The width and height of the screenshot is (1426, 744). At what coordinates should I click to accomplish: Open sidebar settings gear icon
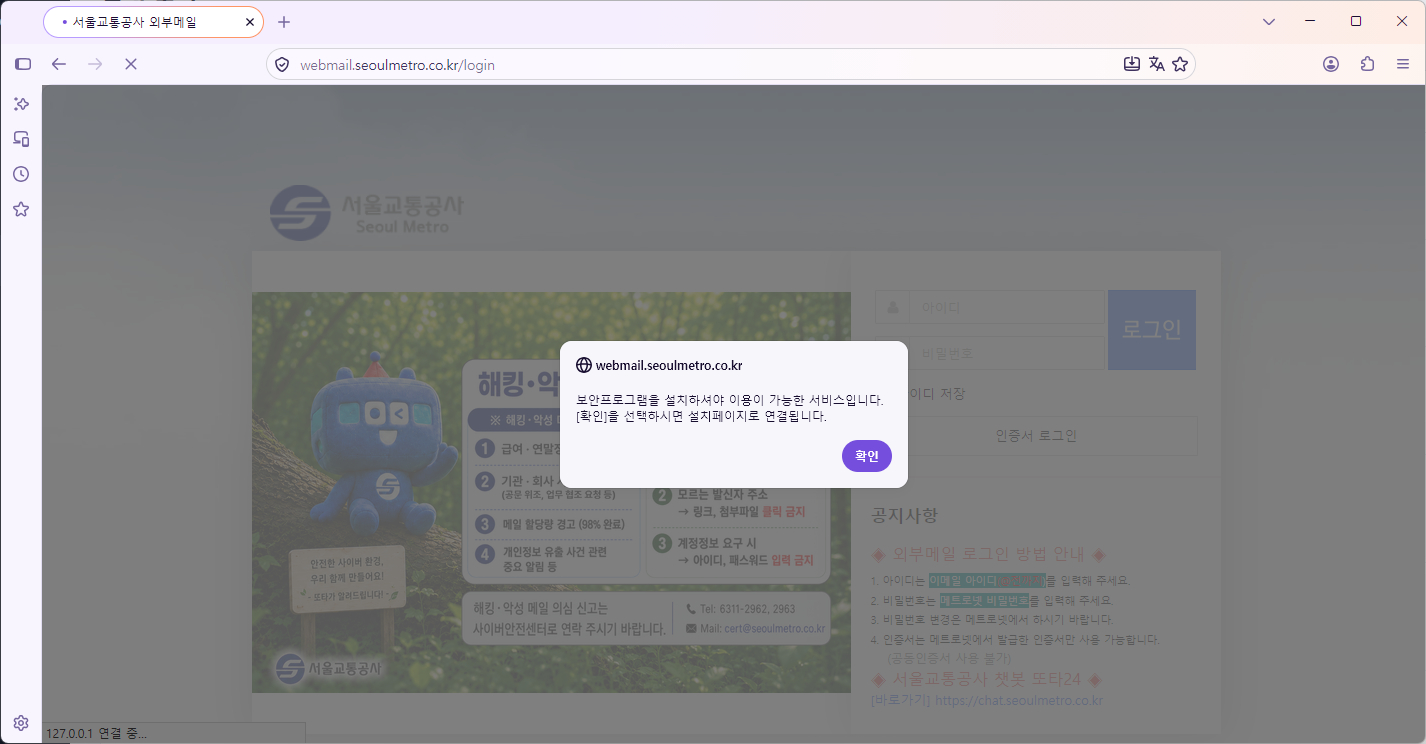tap(21, 723)
